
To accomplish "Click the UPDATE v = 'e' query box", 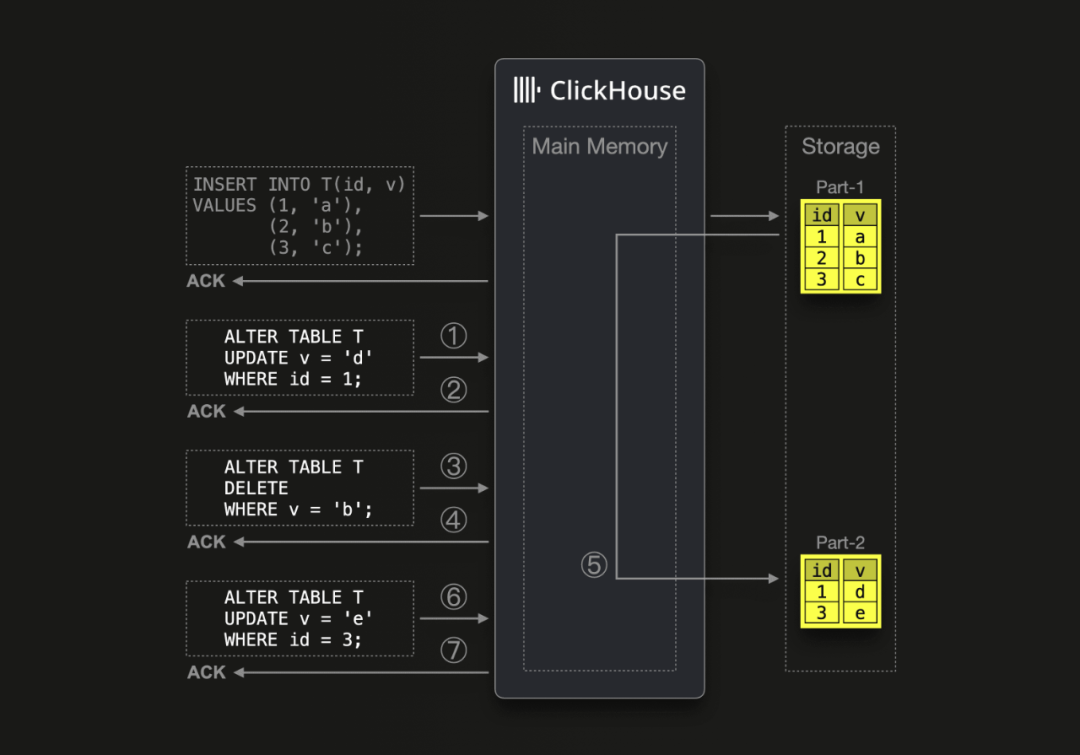I will pyautogui.click(x=299, y=618).
